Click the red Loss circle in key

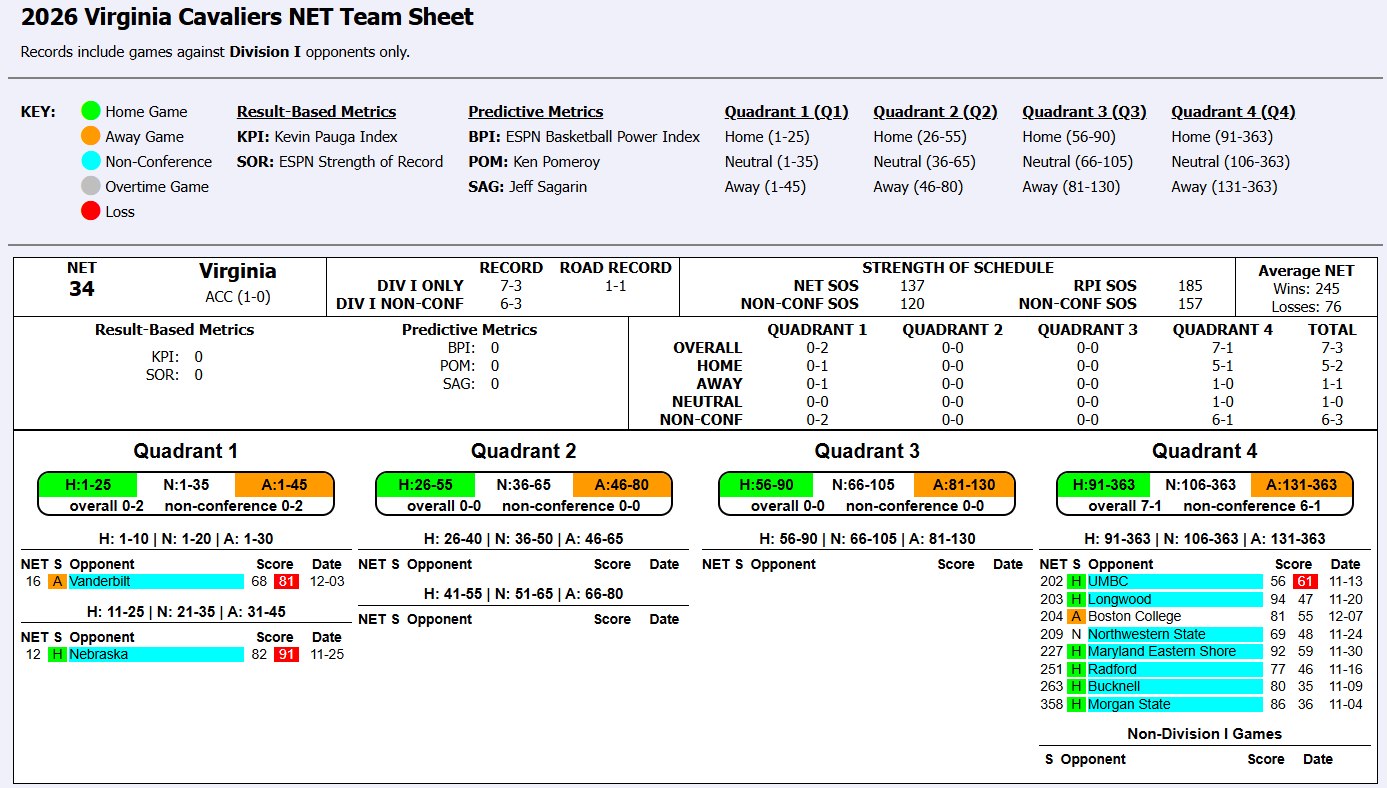point(91,212)
